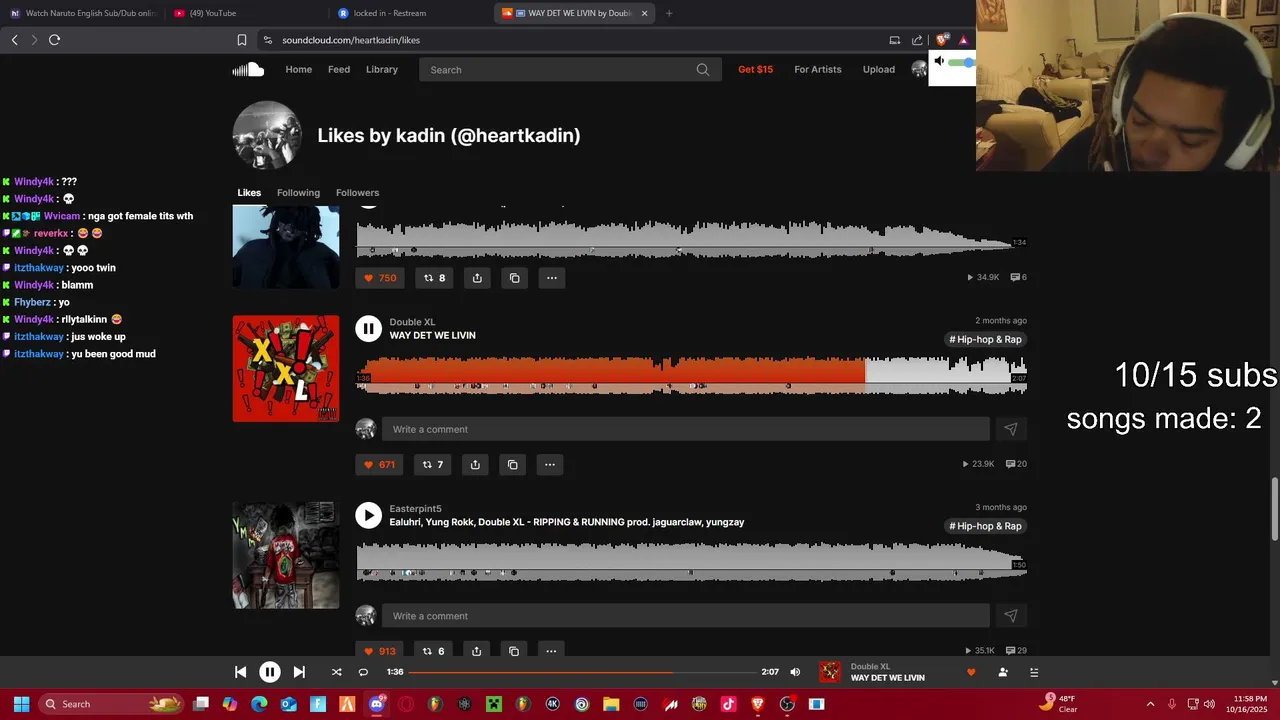This screenshot has width=1280, height=720.
Task: Open Library in SoundCloud navigation
Action: pos(381,69)
